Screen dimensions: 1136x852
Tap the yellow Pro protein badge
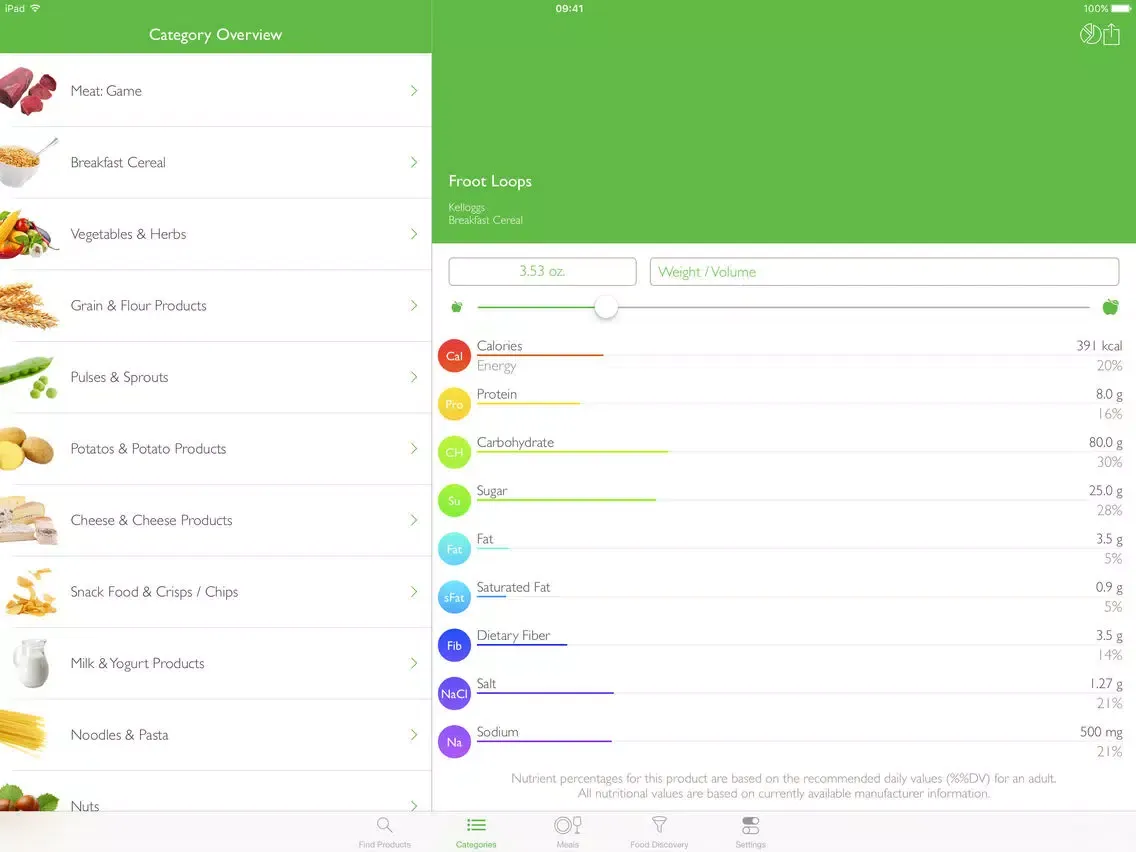454,404
